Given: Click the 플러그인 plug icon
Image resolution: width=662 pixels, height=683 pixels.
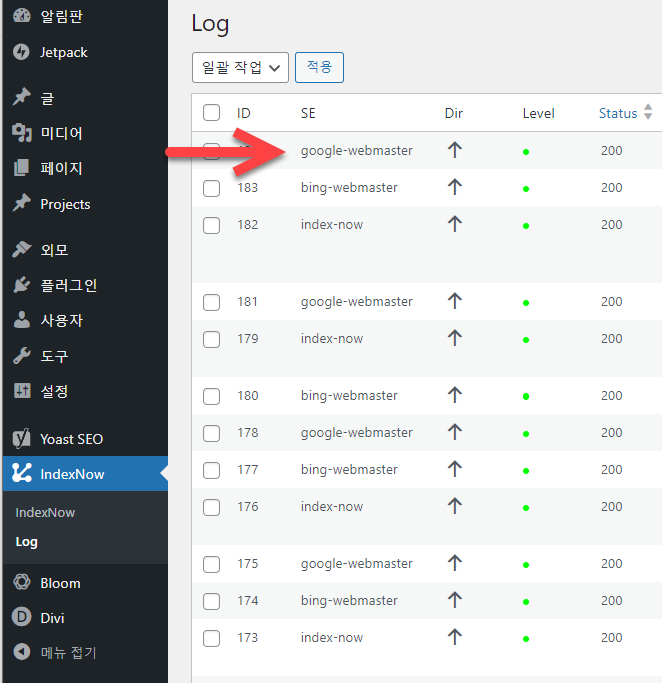Looking at the screenshot, I should point(21,285).
